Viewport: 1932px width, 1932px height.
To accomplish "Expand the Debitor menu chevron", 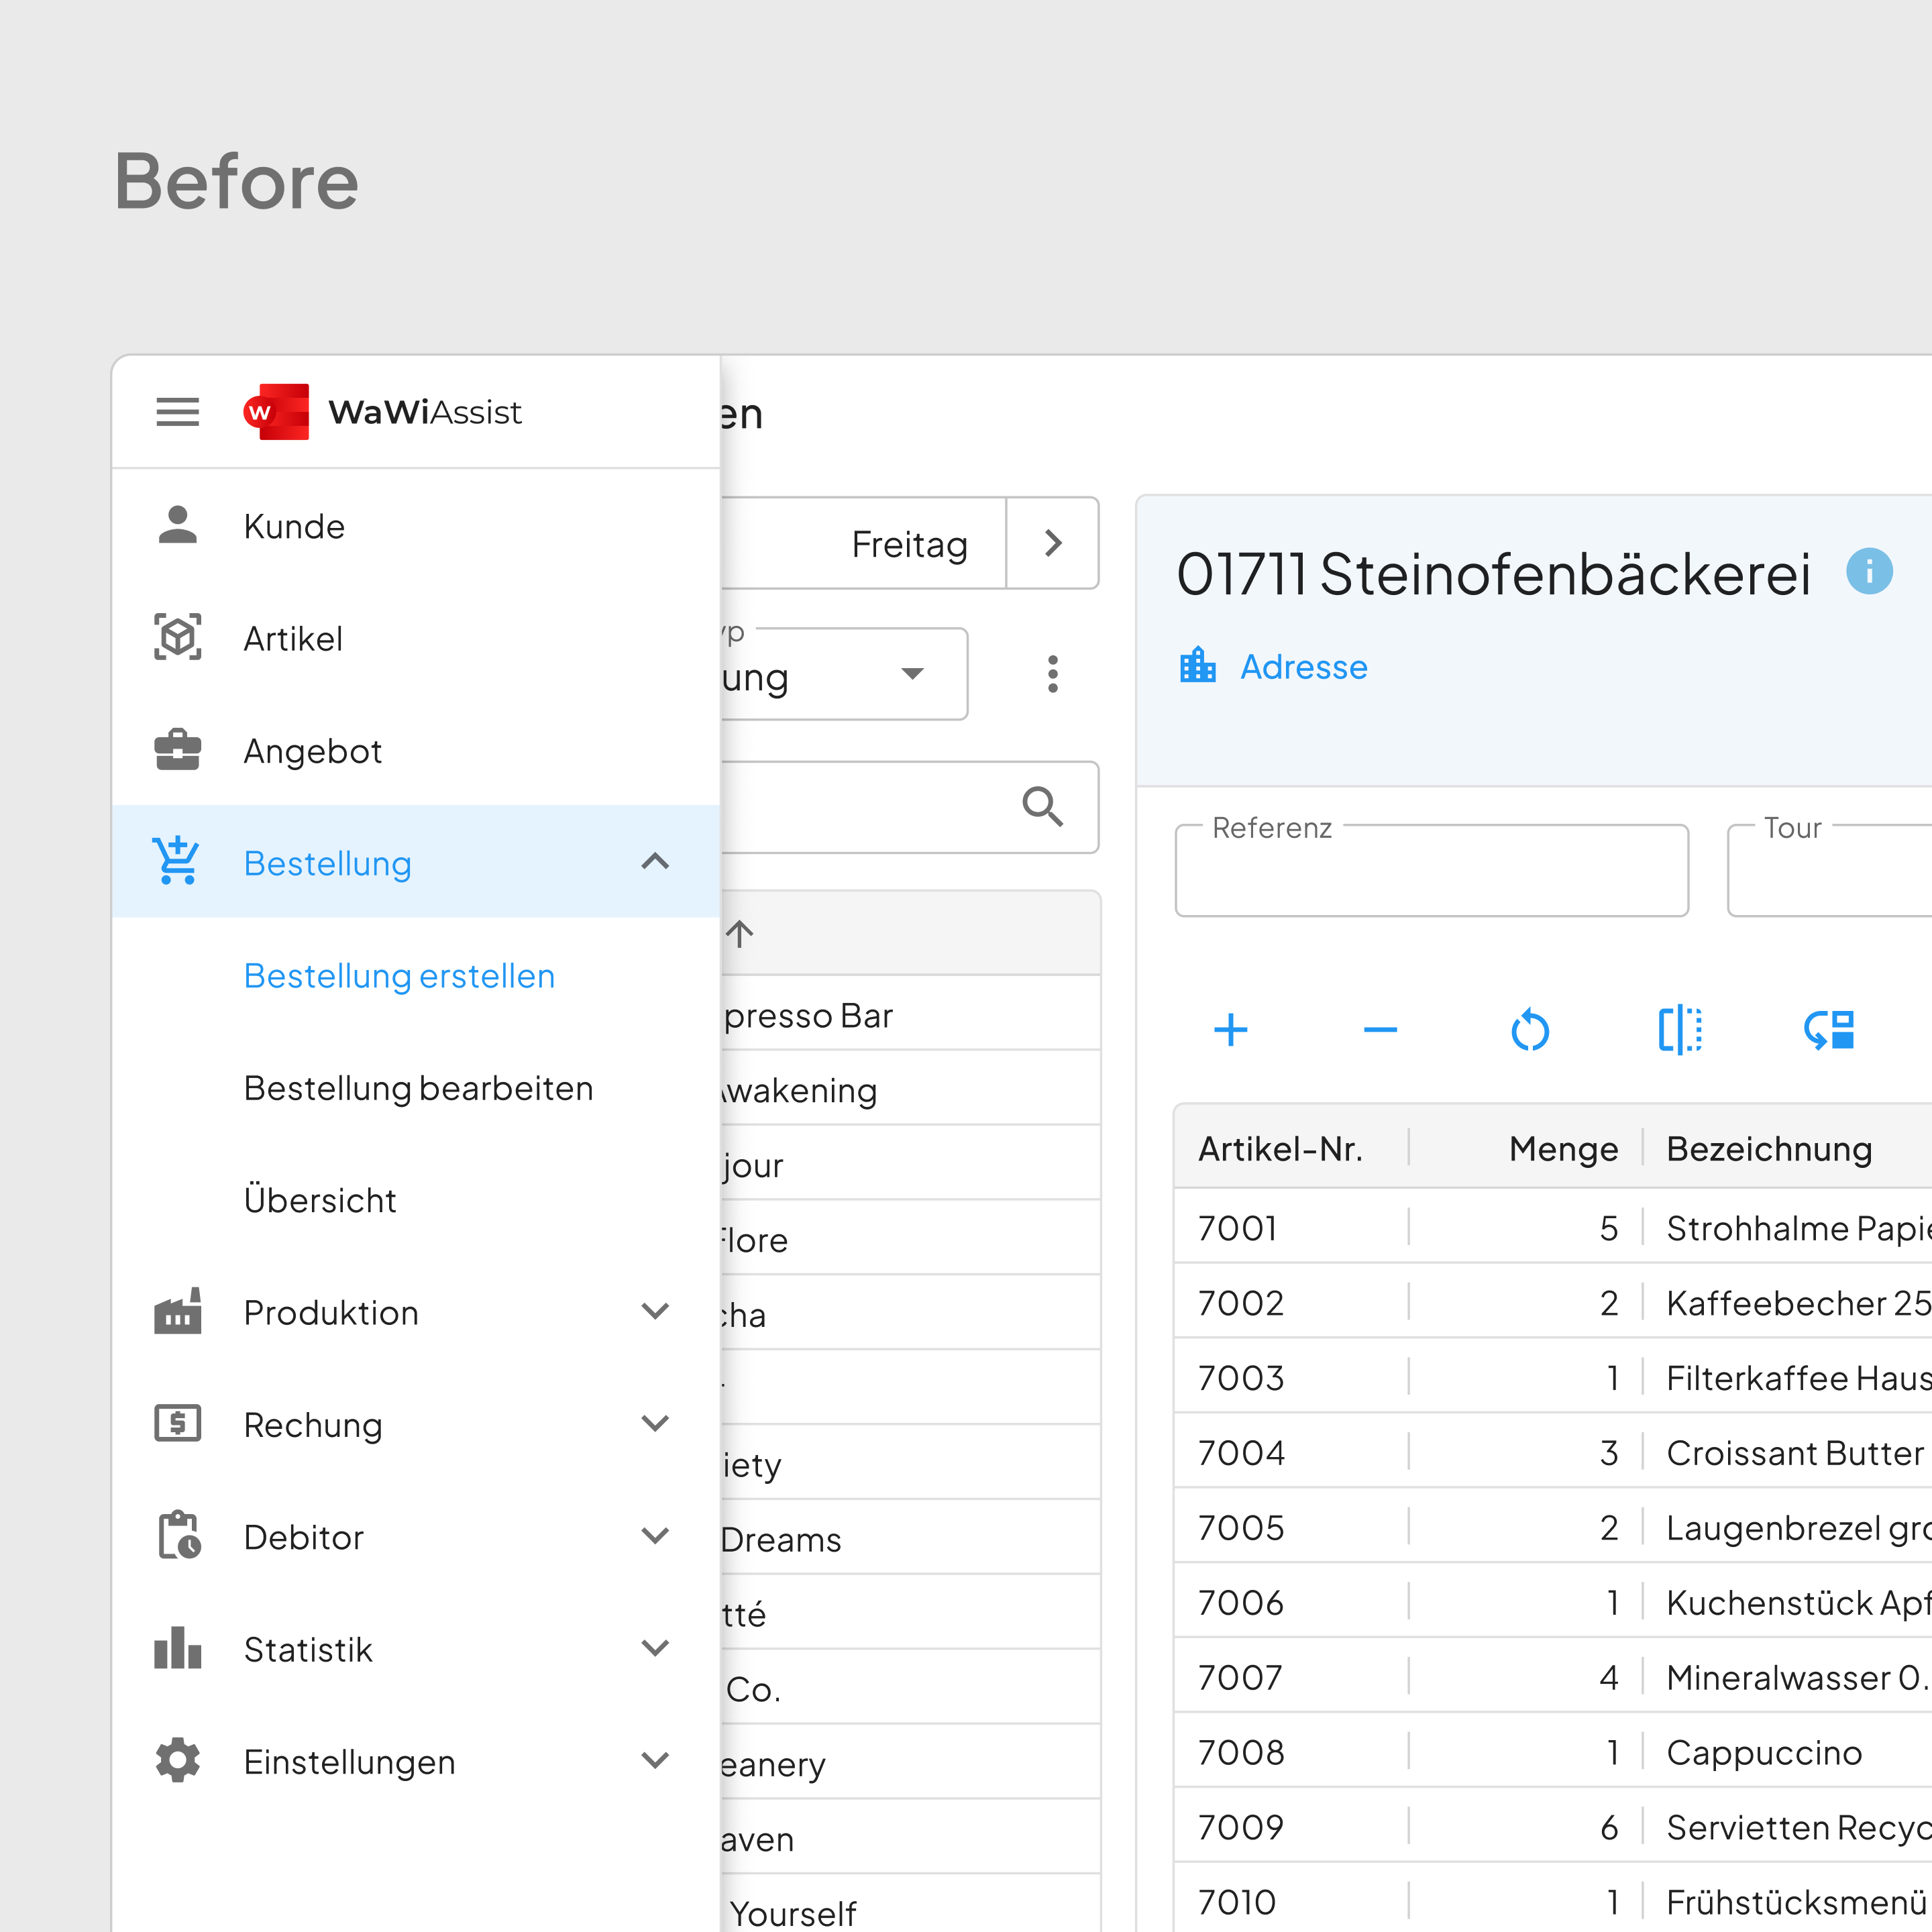I will [655, 1536].
